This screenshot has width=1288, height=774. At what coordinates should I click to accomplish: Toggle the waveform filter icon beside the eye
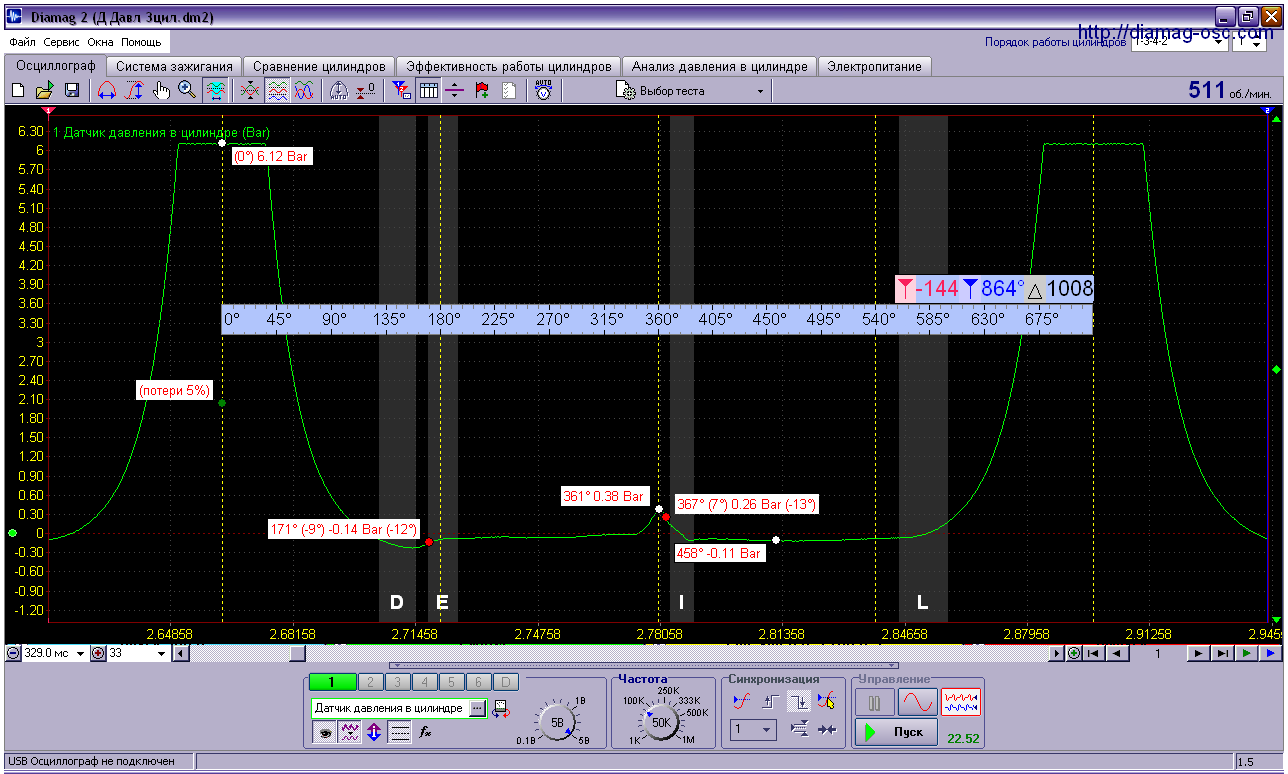click(x=349, y=732)
